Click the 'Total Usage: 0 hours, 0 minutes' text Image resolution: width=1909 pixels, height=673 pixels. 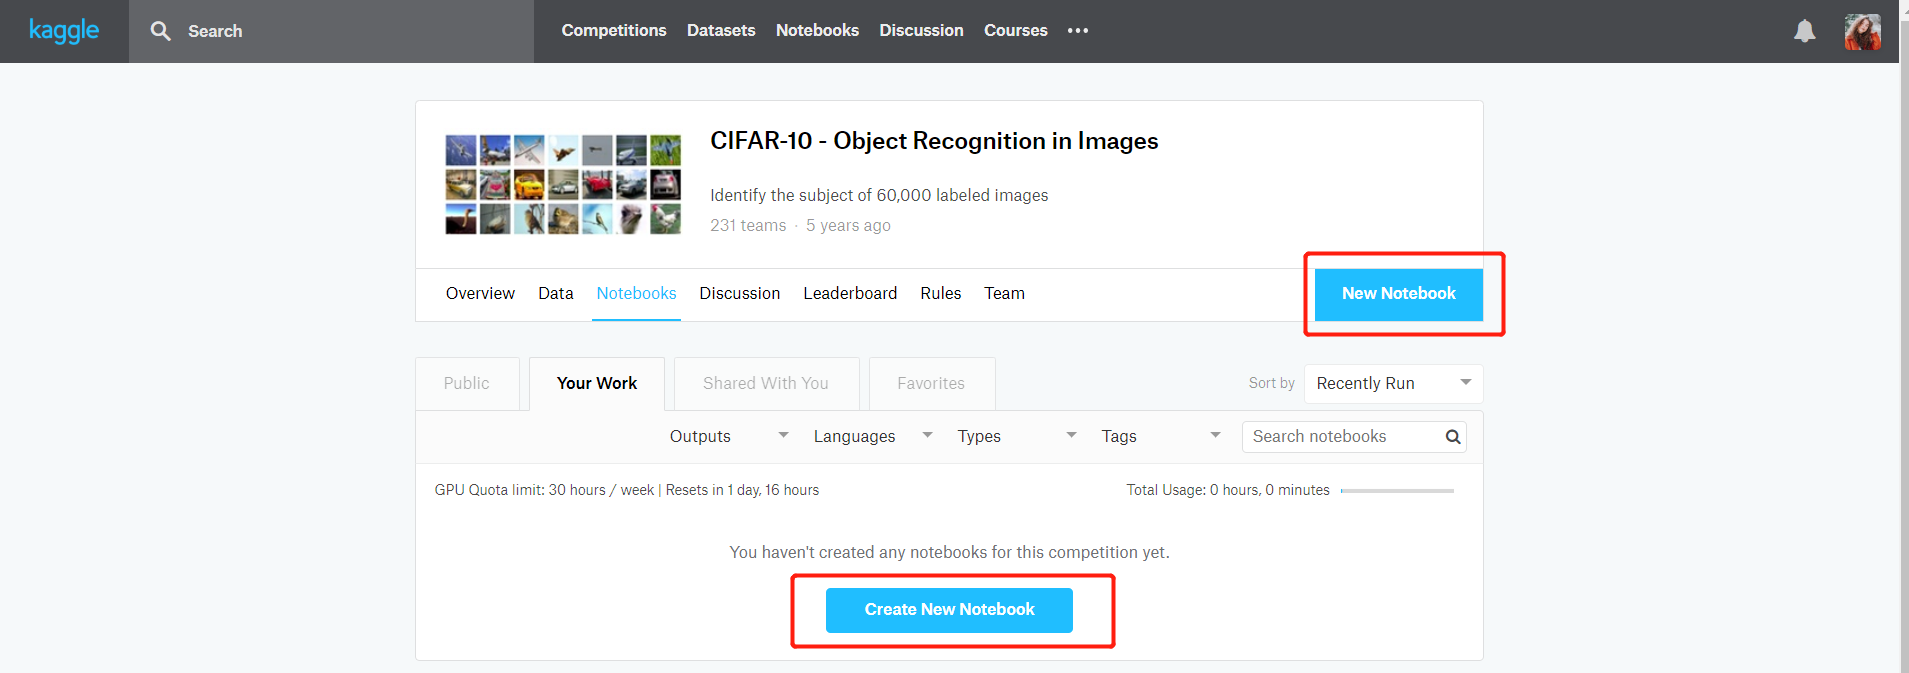coord(1228,490)
